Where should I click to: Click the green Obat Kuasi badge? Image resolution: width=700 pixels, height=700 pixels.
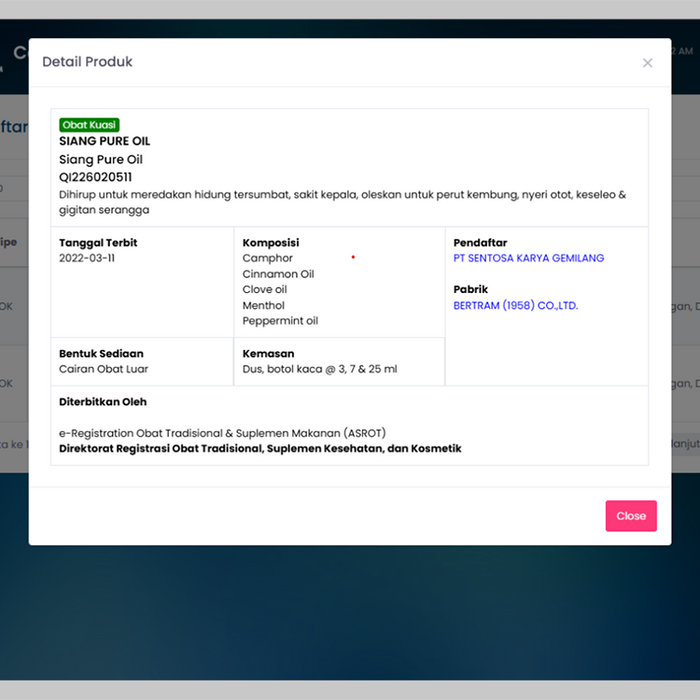[89, 125]
